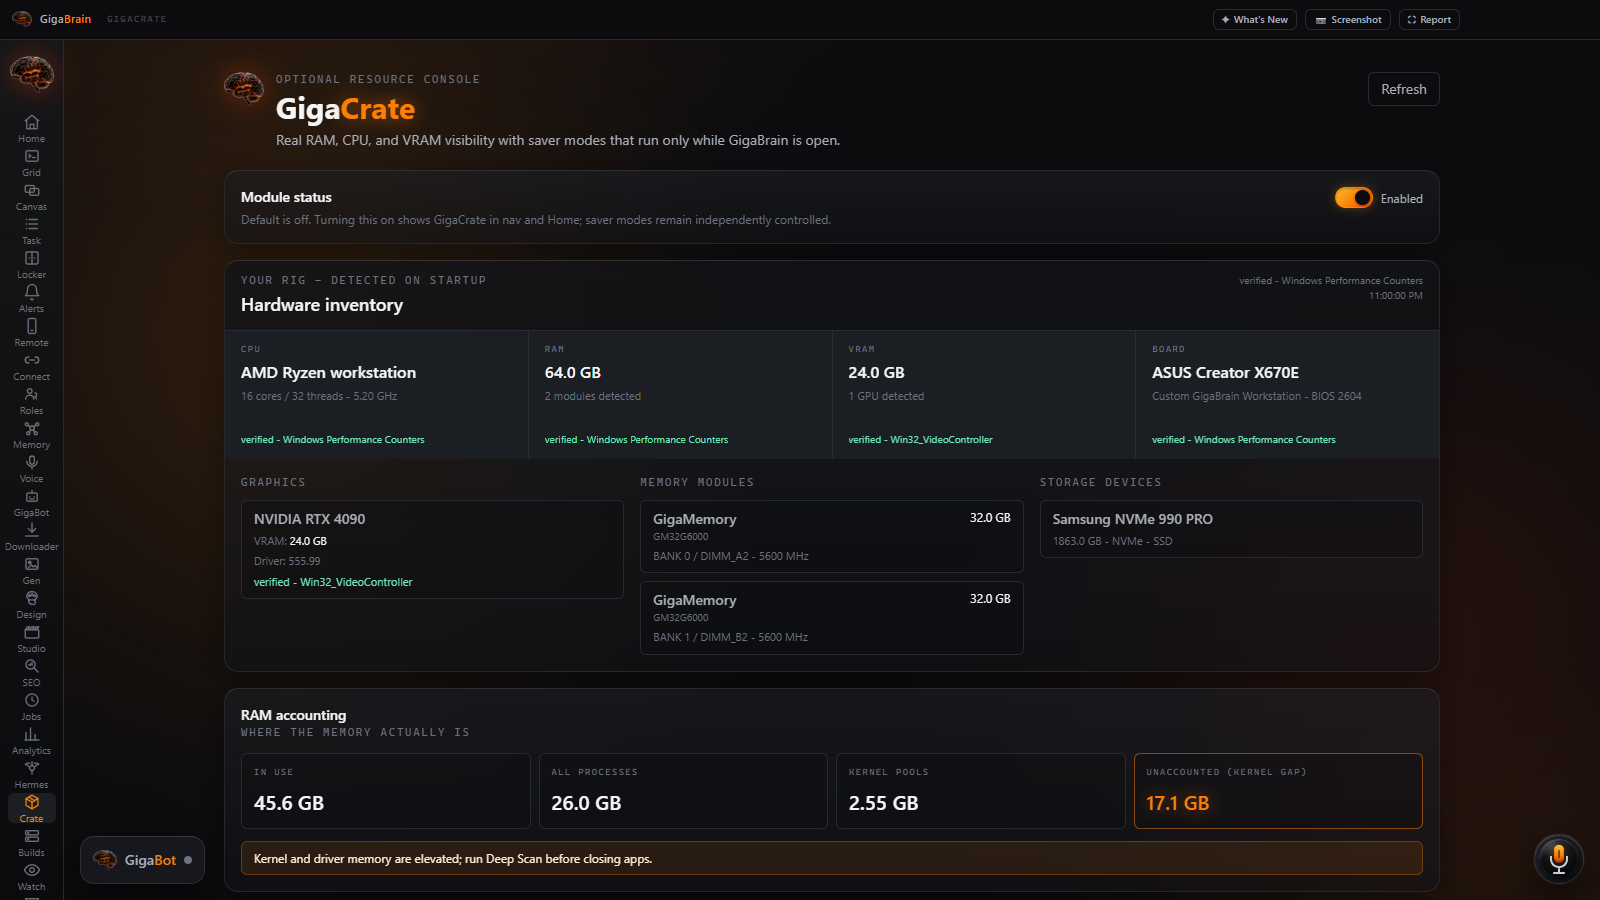Click '1 GPU detected' text
The height and width of the screenshot is (900, 1600).
click(886, 396)
